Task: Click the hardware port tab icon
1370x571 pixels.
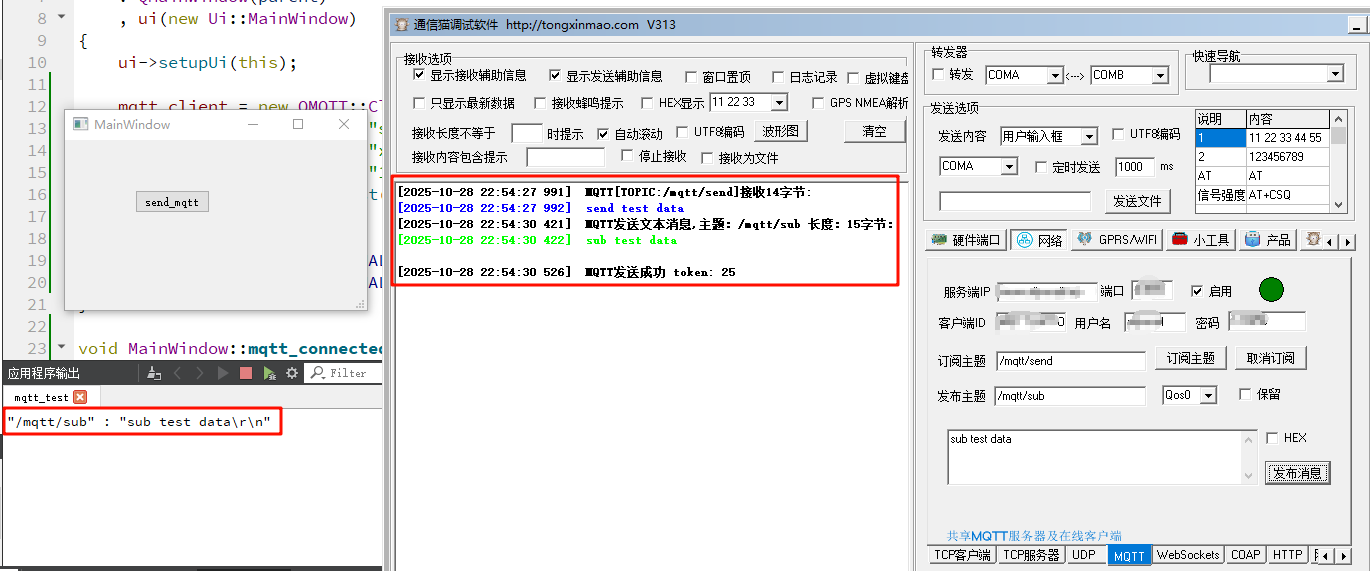Action: (938, 240)
